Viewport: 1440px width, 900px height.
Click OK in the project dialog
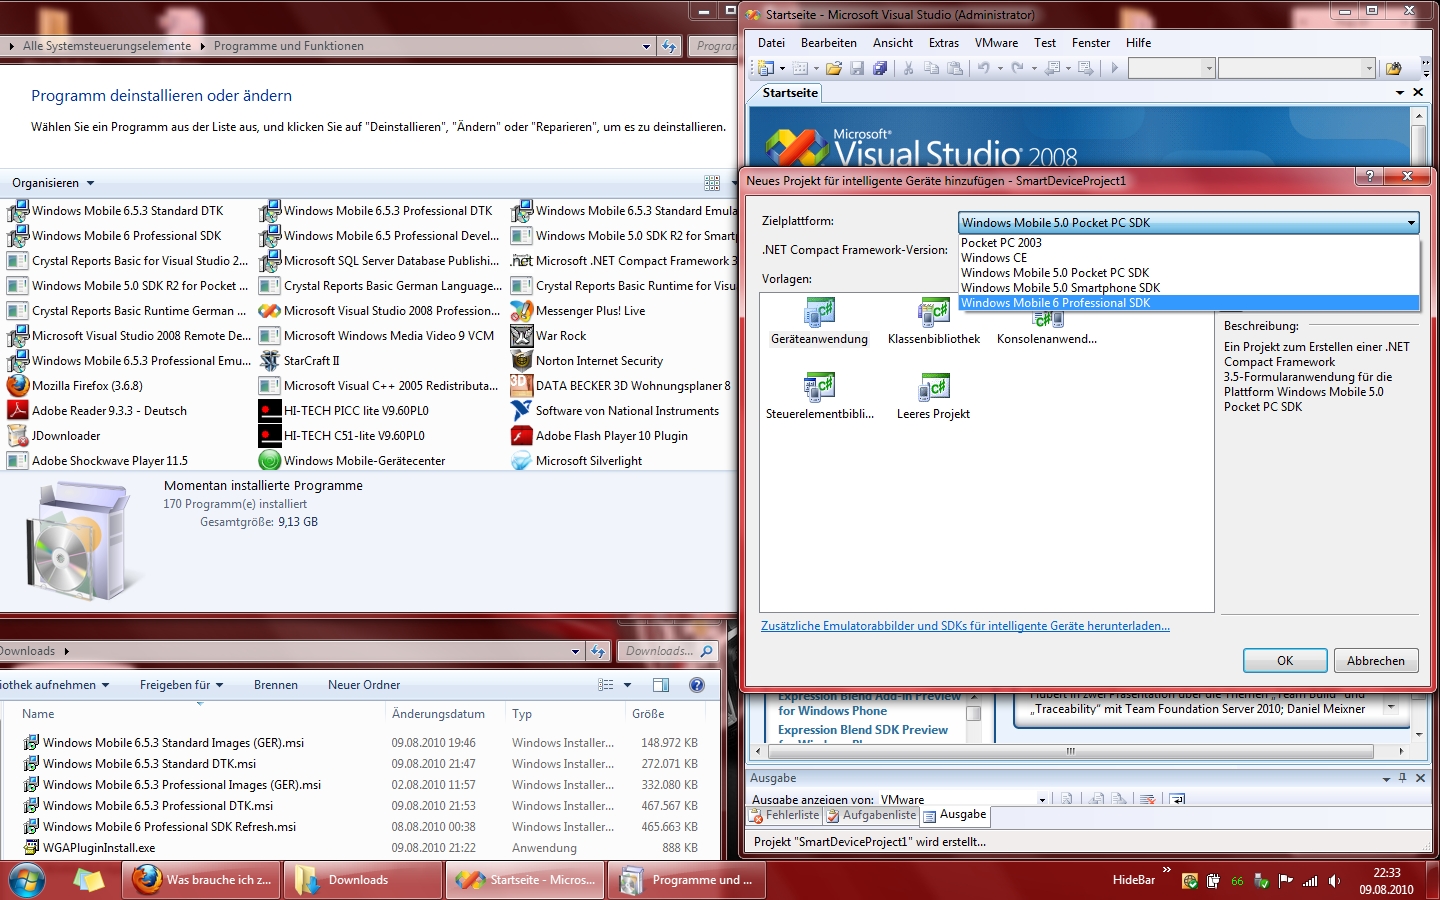[1285, 661]
